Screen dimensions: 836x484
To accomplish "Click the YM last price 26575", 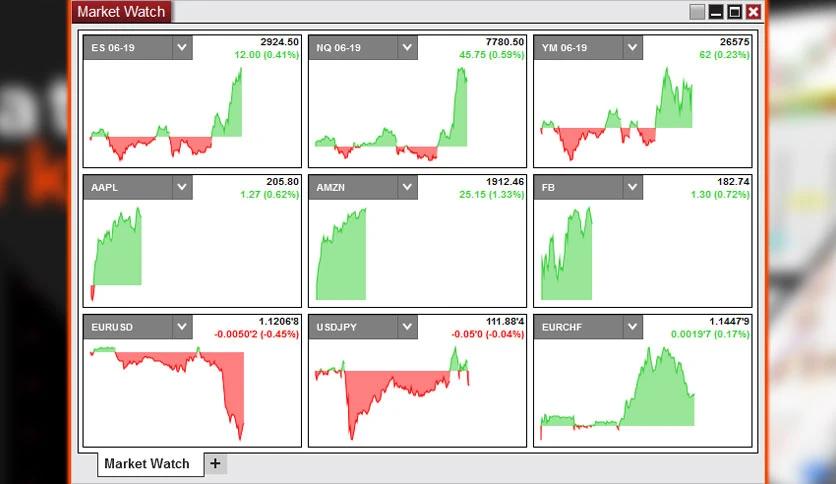I will (x=735, y=42).
